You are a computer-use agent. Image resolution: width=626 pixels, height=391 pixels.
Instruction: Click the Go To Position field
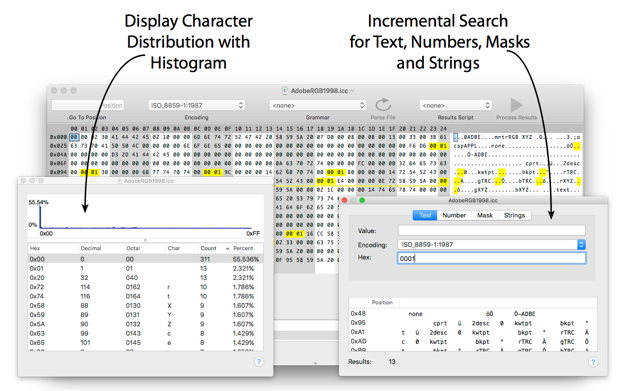click(87, 105)
